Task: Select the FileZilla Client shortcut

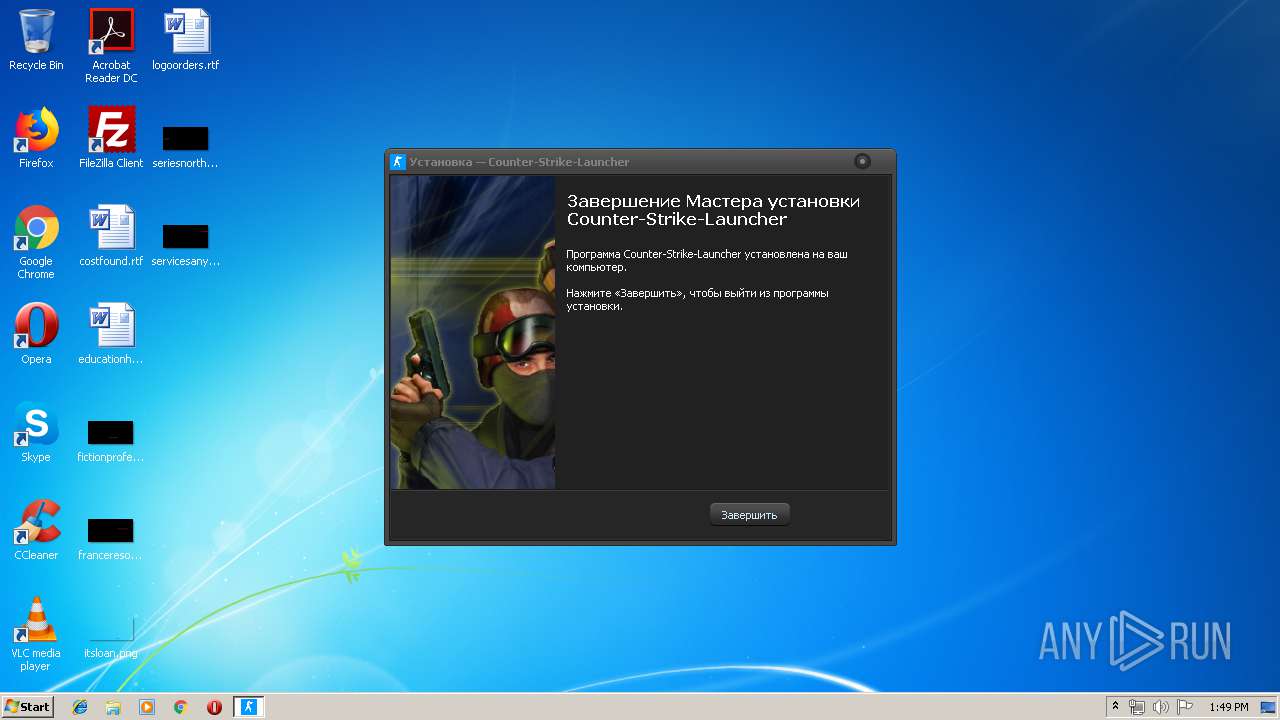Action: click(x=111, y=138)
